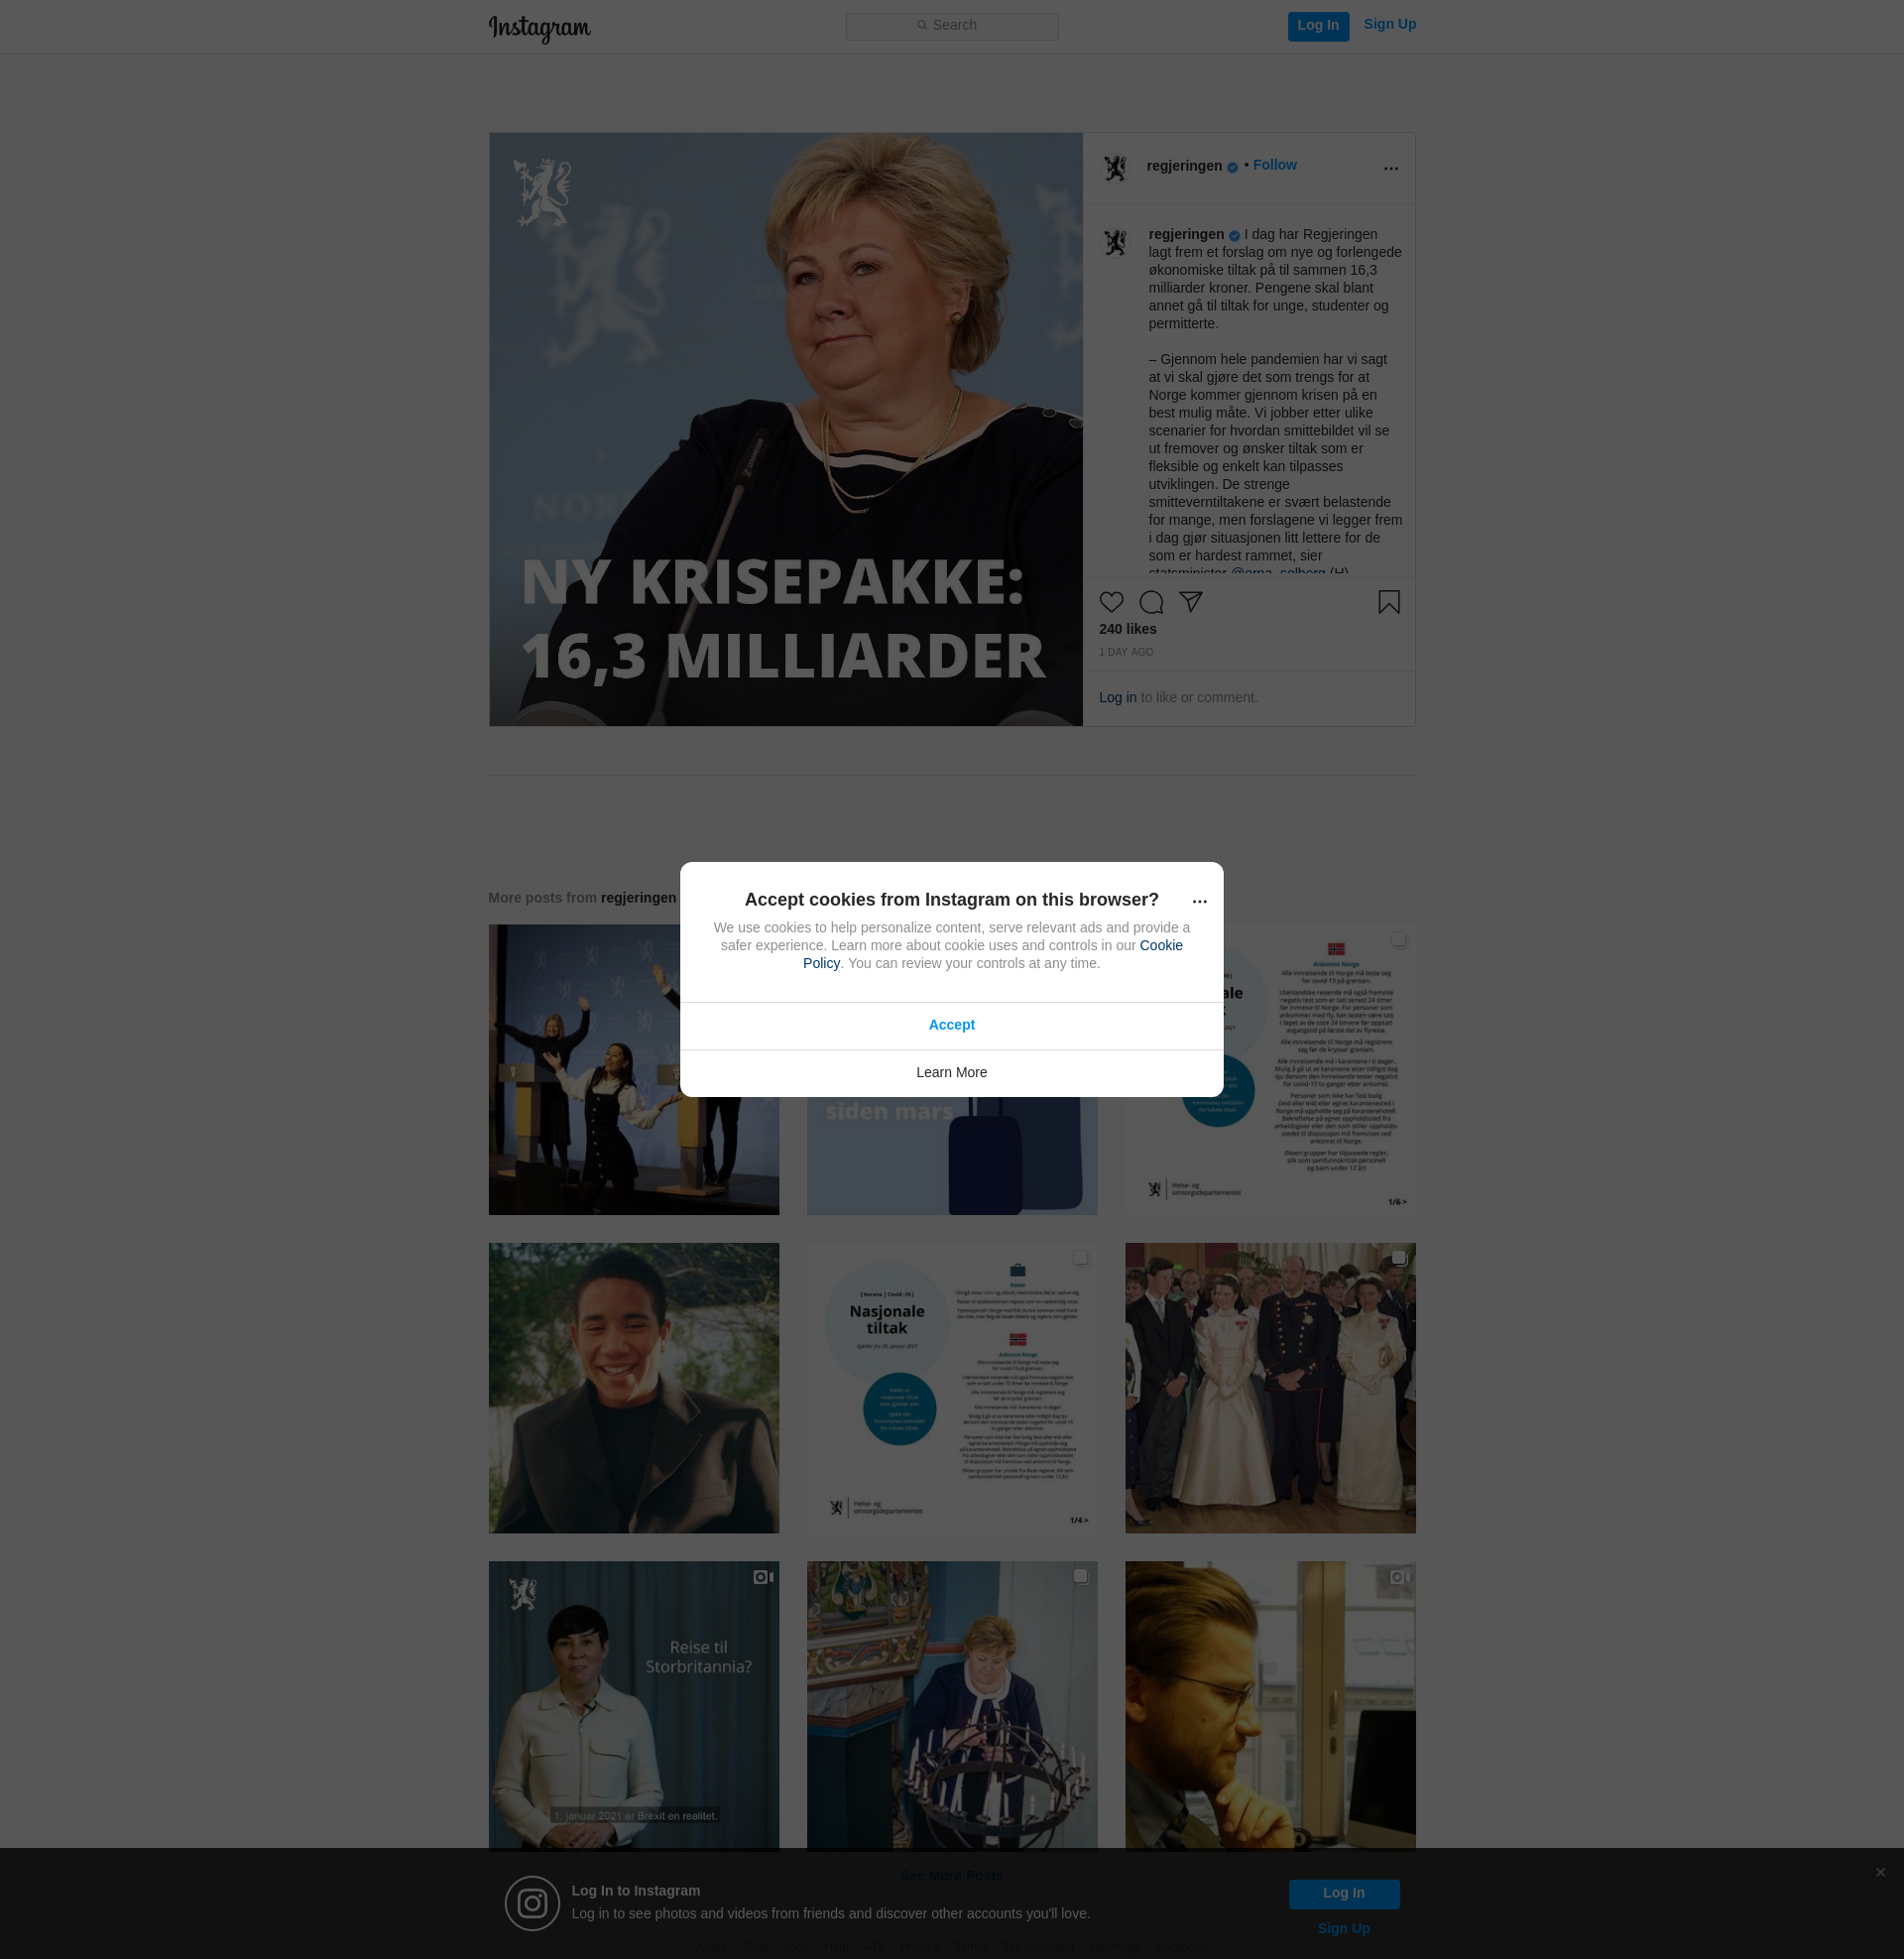This screenshot has width=1904, height=1959.
Task: Click Learn More in cookie dialog
Action: [951, 1073]
